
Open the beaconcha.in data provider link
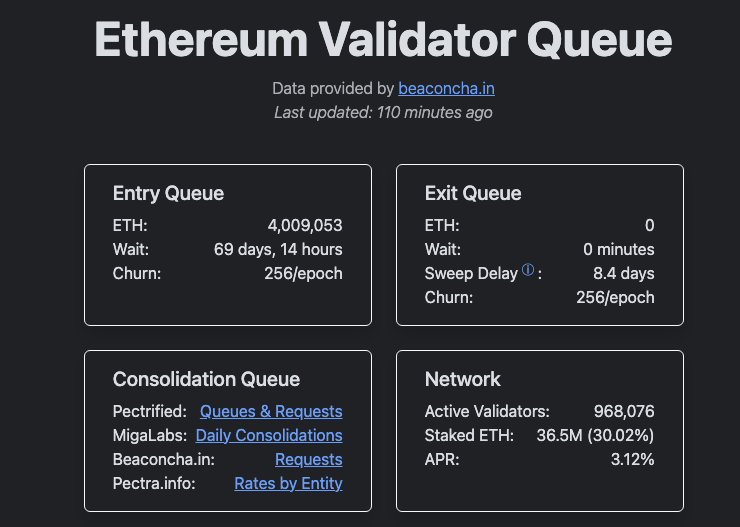click(x=446, y=88)
